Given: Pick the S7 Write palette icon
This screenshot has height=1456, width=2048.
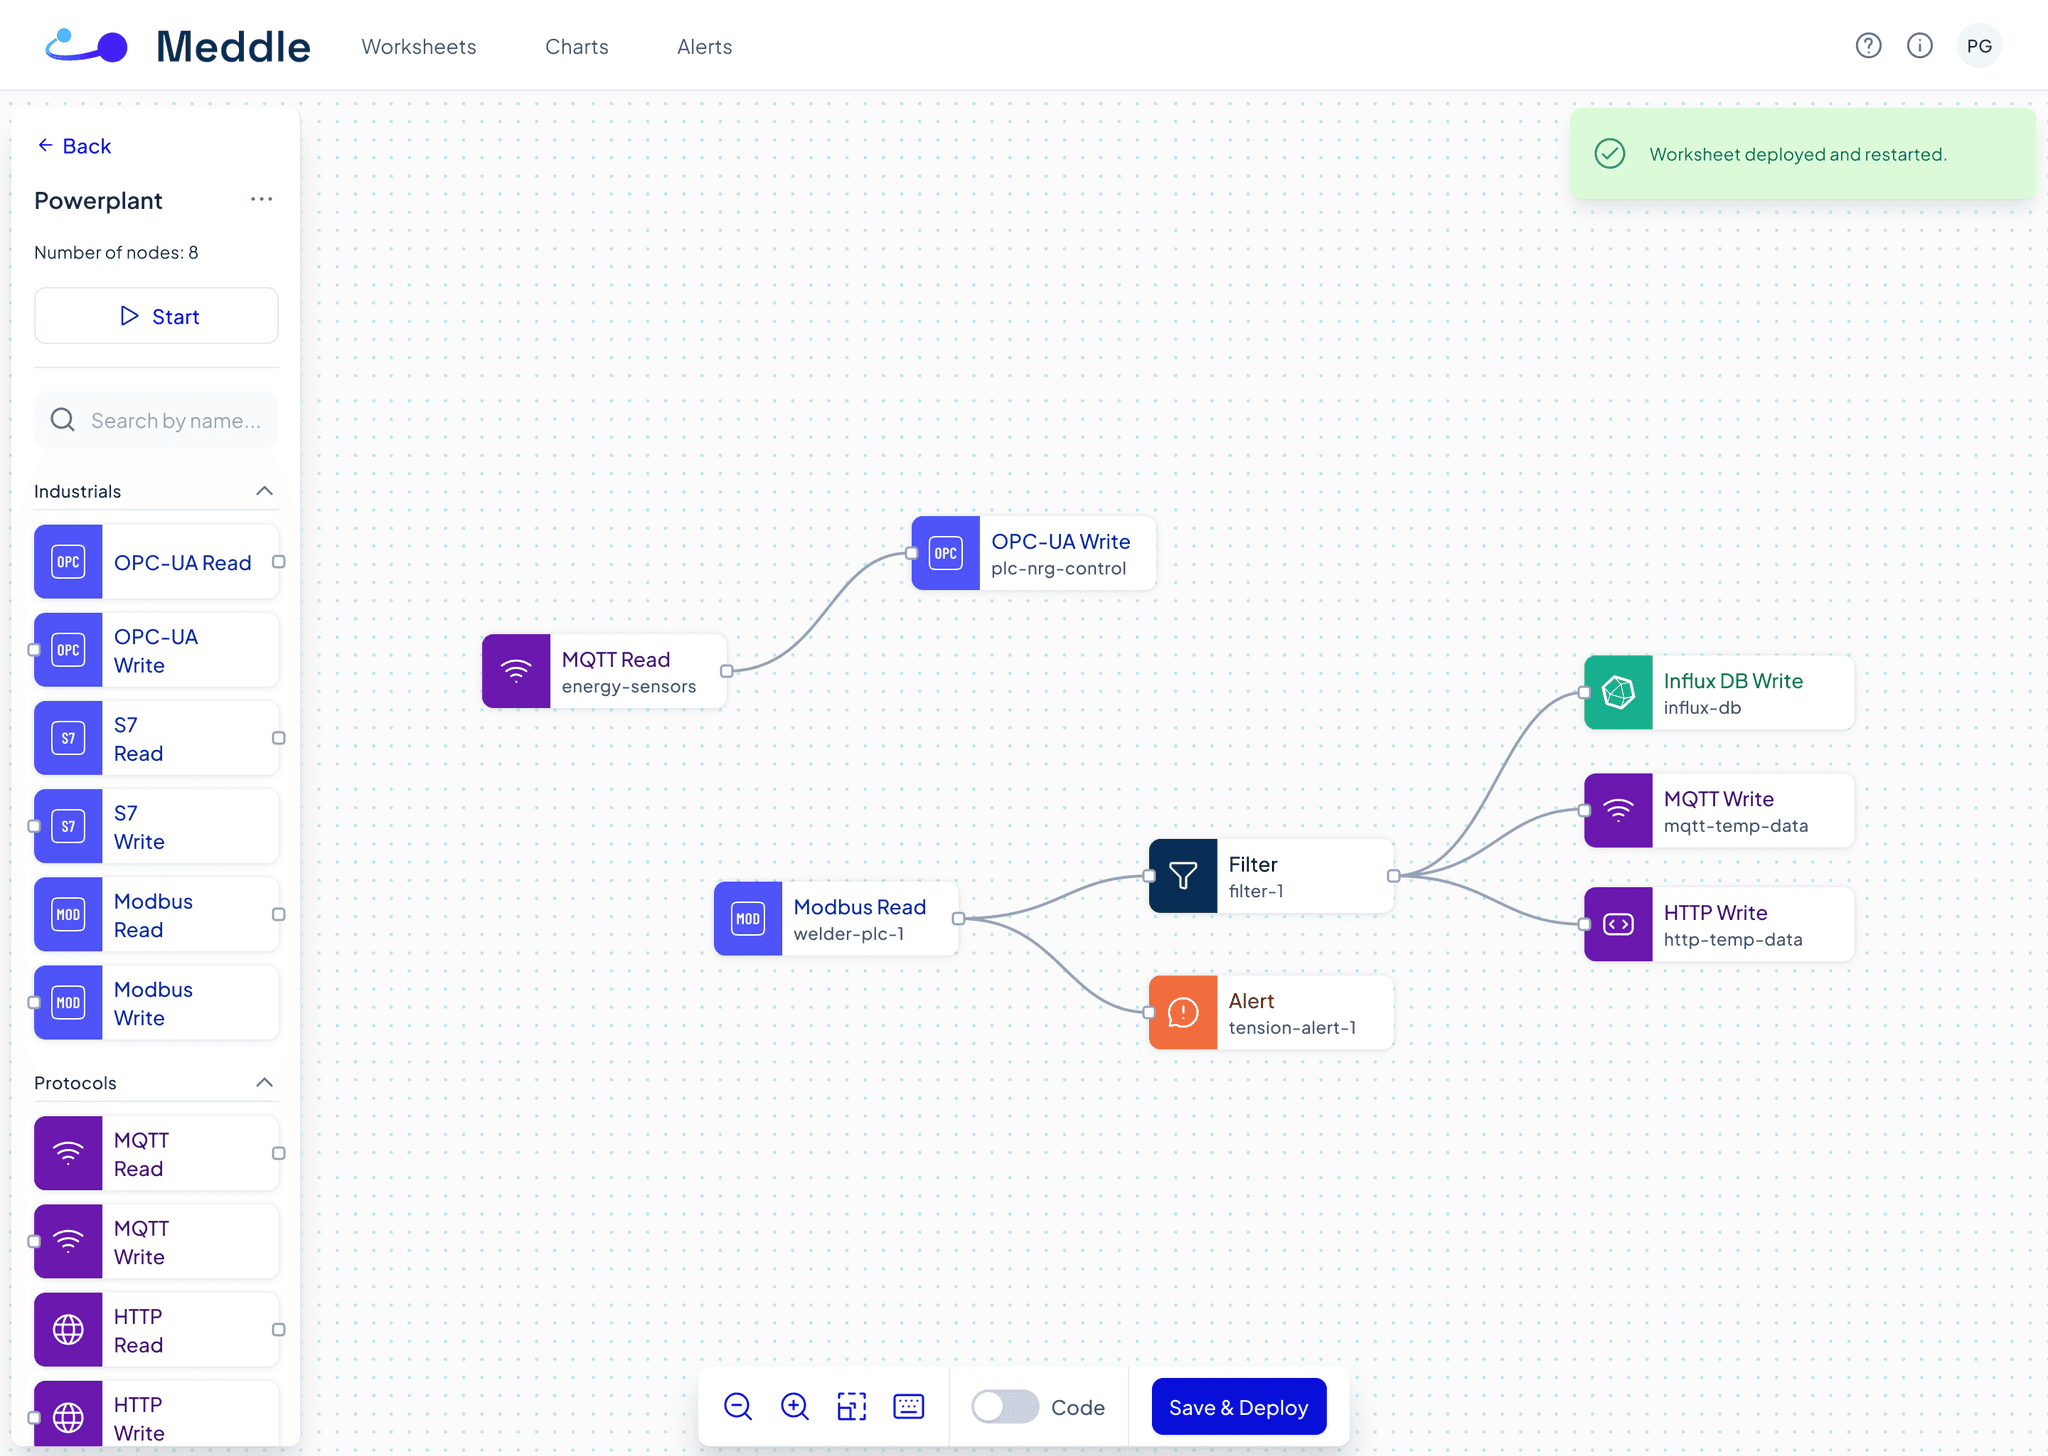Looking at the screenshot, I should (68, 826).
